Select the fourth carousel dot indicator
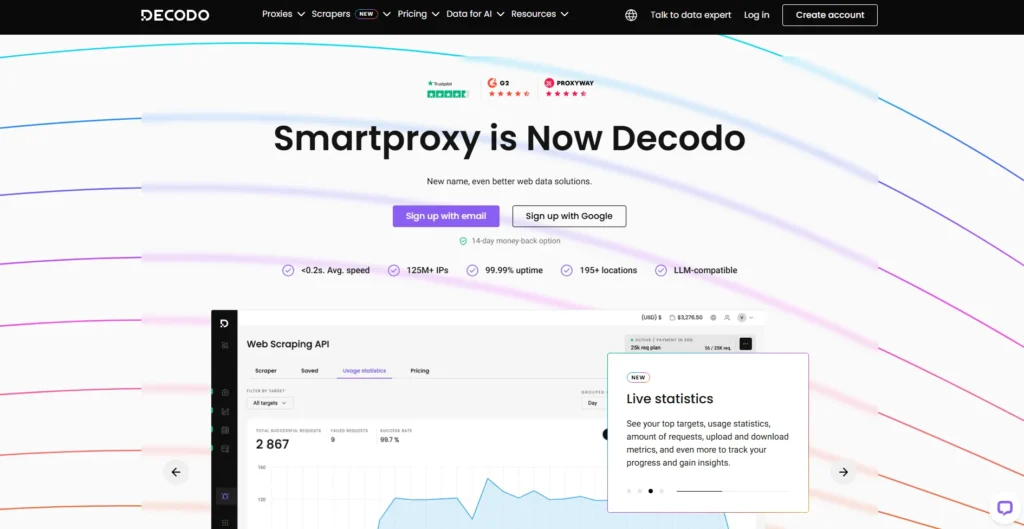 (x=661, y=491)
